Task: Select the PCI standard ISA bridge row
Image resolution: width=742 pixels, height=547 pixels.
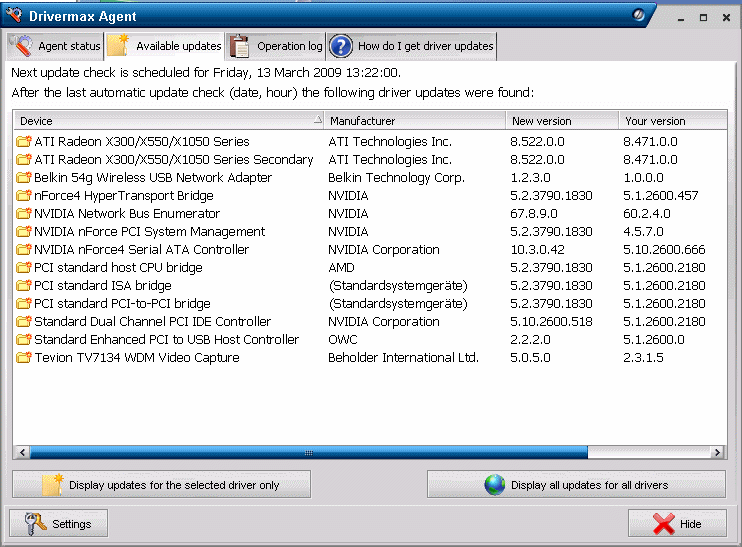Action: [370, 285]
